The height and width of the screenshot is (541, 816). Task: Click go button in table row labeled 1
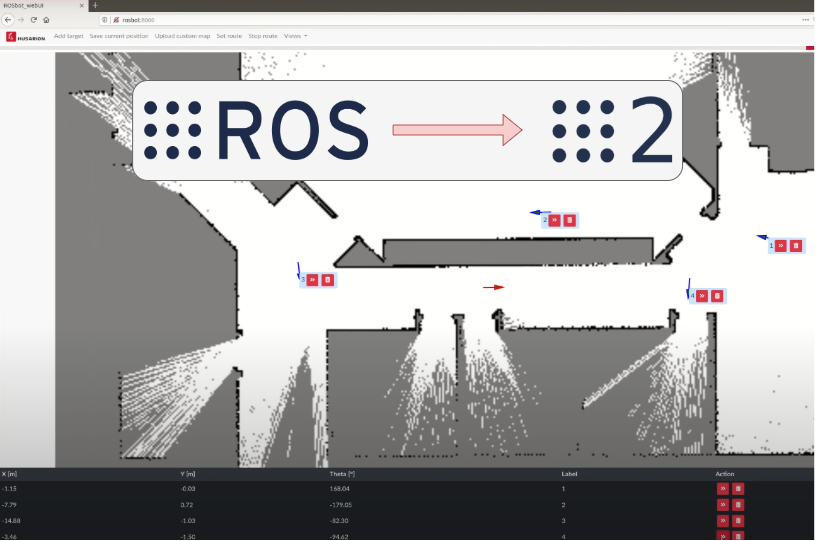(723, 488)
